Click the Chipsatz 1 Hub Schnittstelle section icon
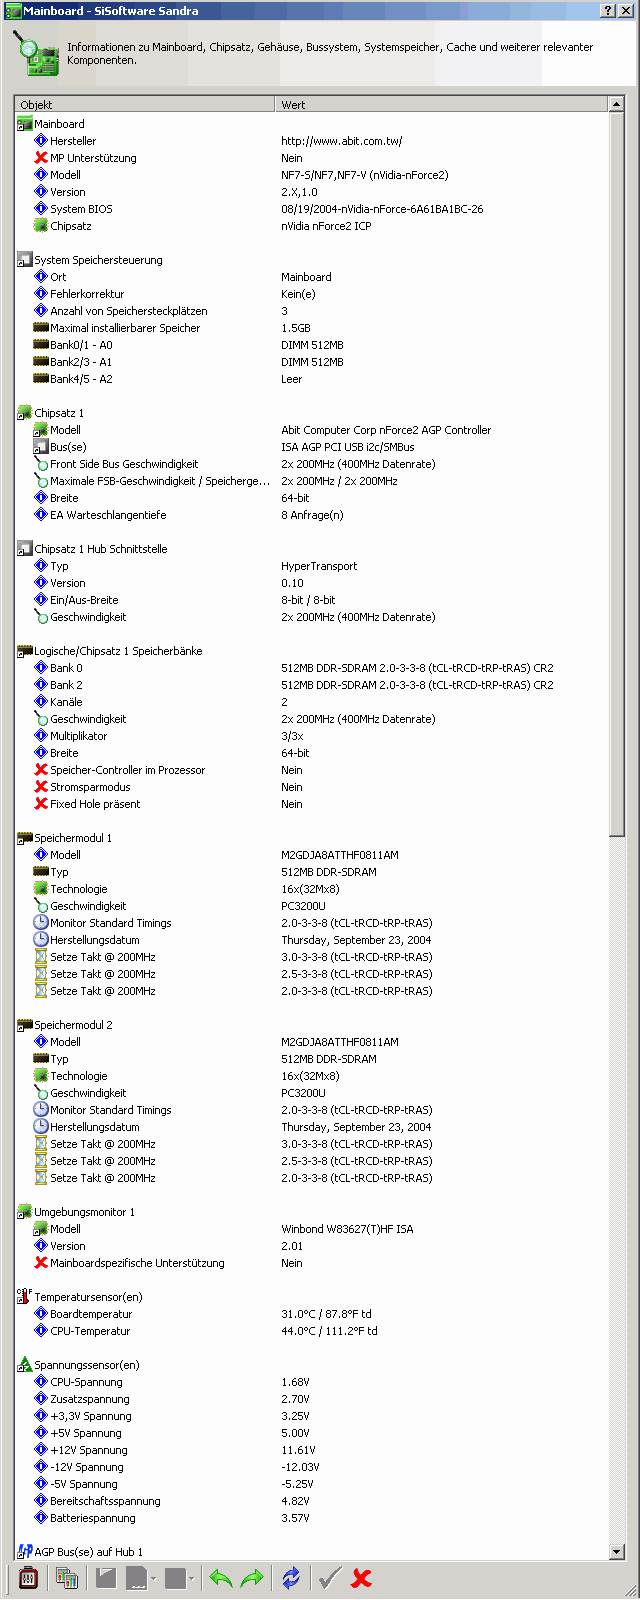640x1600 pixels. (25, 549)
